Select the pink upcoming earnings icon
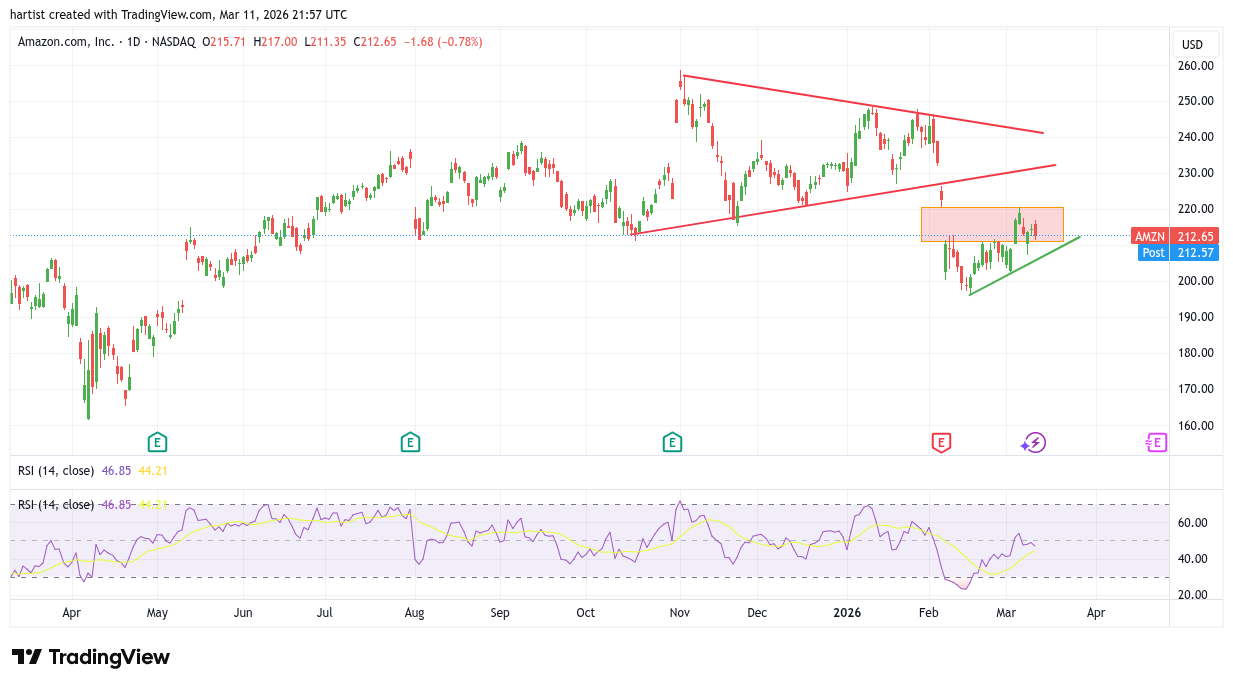This screenshot has height=687, width=1233. [1156, 442]
